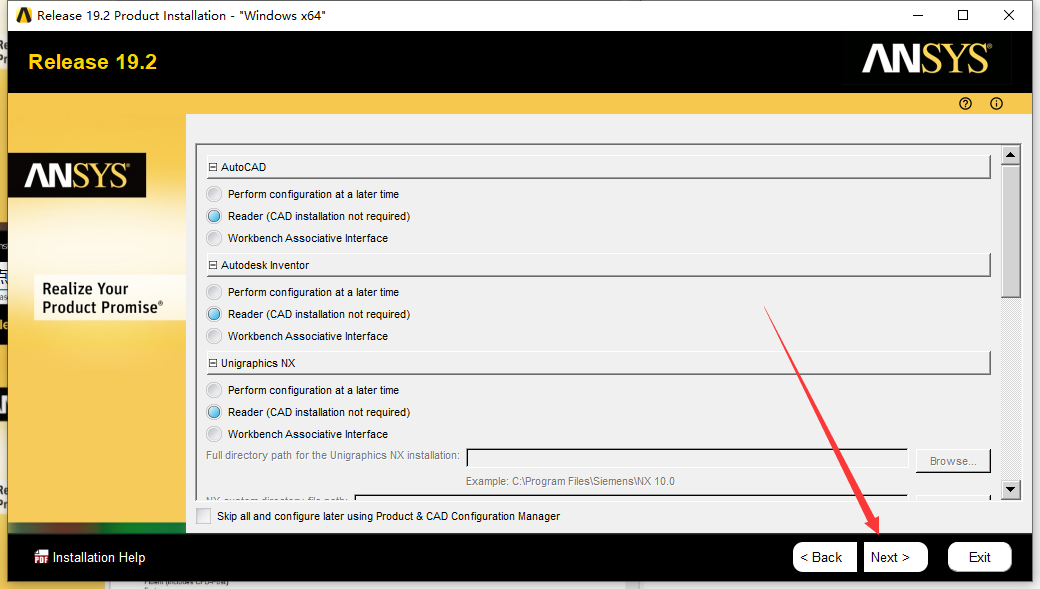1040x589 pixels.
Task: Collapse the Unigraphics NX section
Action: point(212,363)
